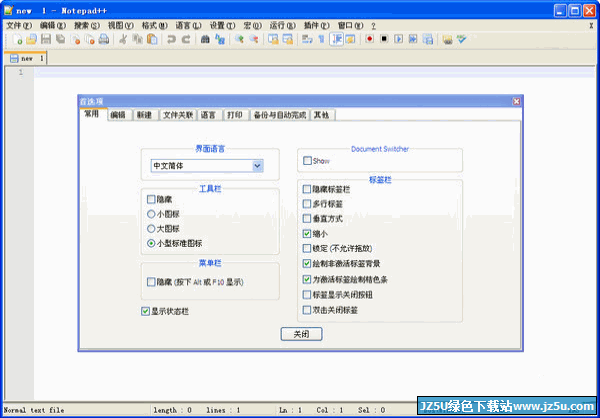Click the Save toolbar icon
The height and width of the screenshot is (418, 600).
(46, 39)
